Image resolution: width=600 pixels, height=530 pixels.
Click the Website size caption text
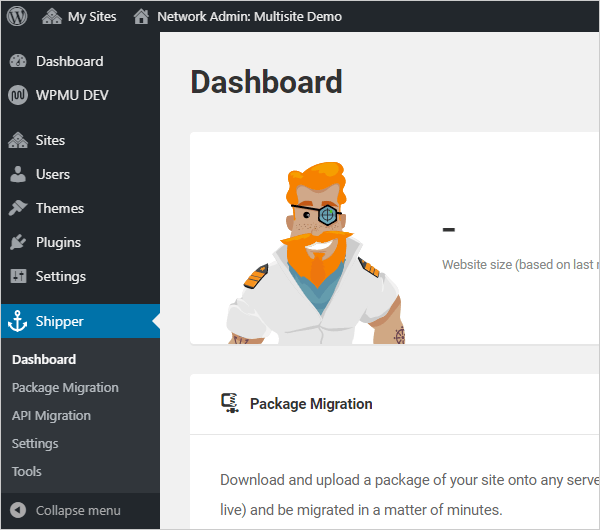click(520, 264)
